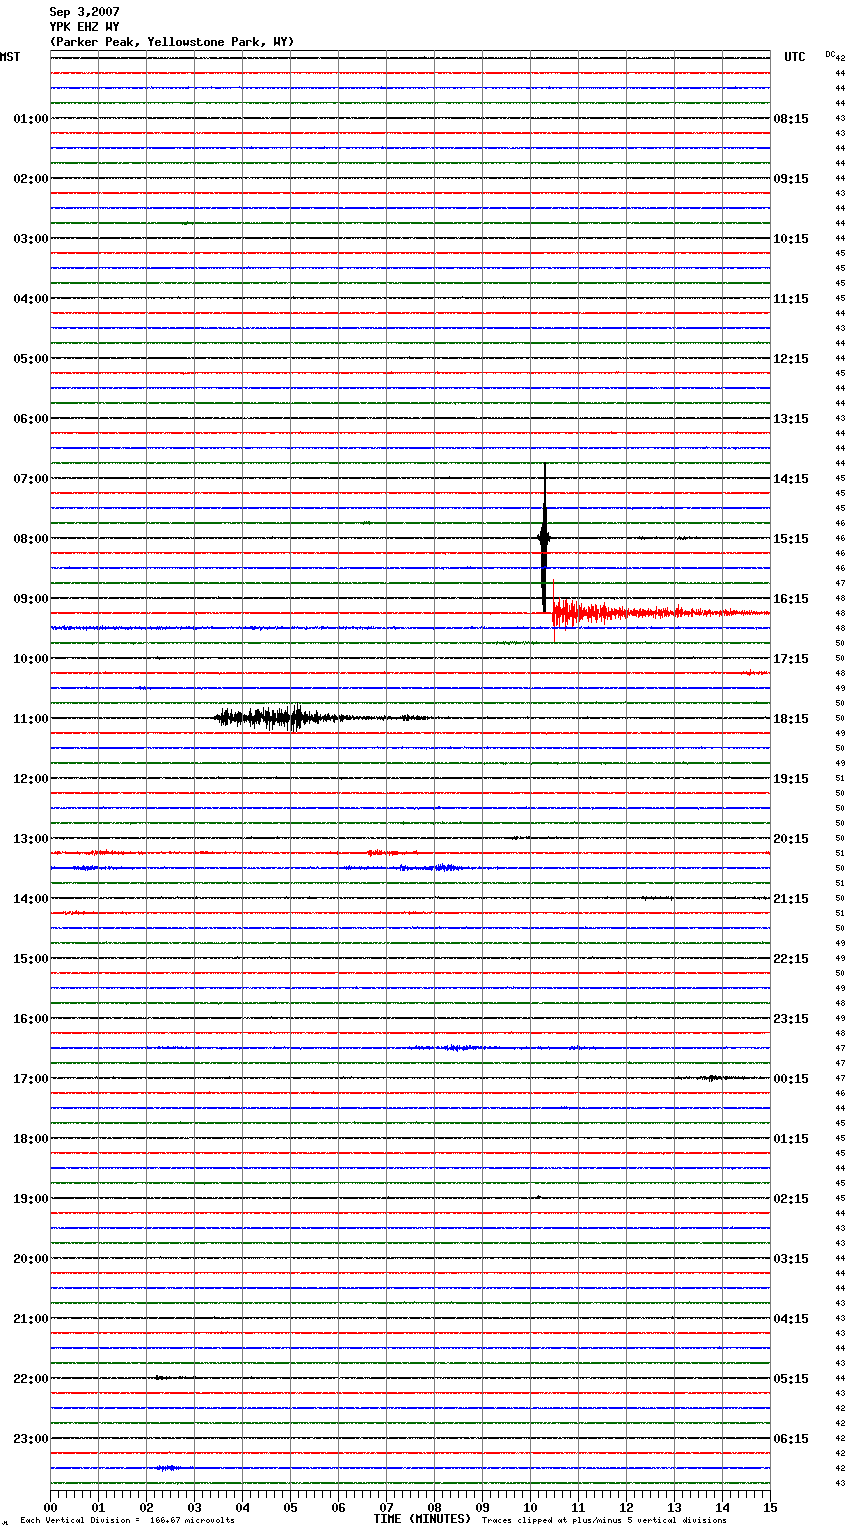The height and width of the screenshot is (1534, 850).
Task: Click the station code "YPK EHZ WY"
Action: click(85, 27)
